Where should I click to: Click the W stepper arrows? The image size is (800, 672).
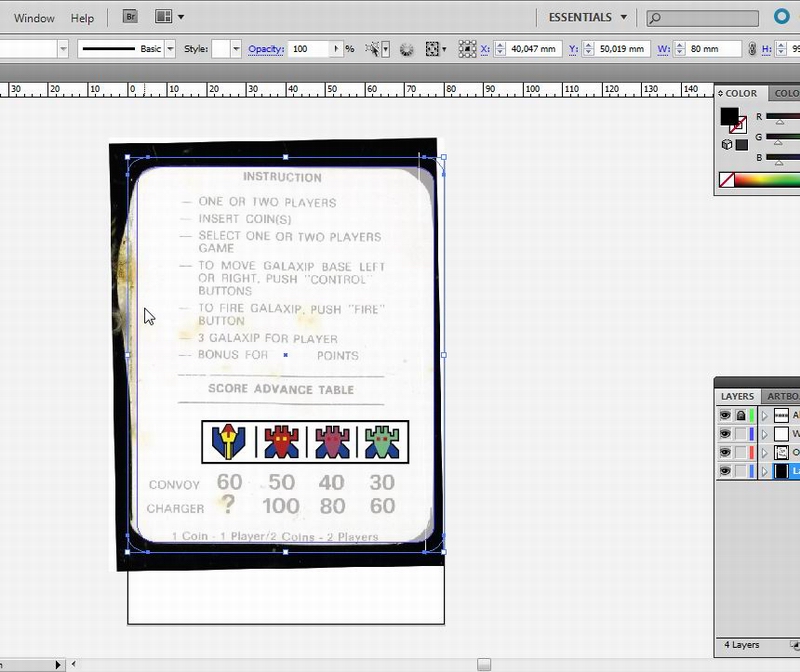(x=680, y=49)
